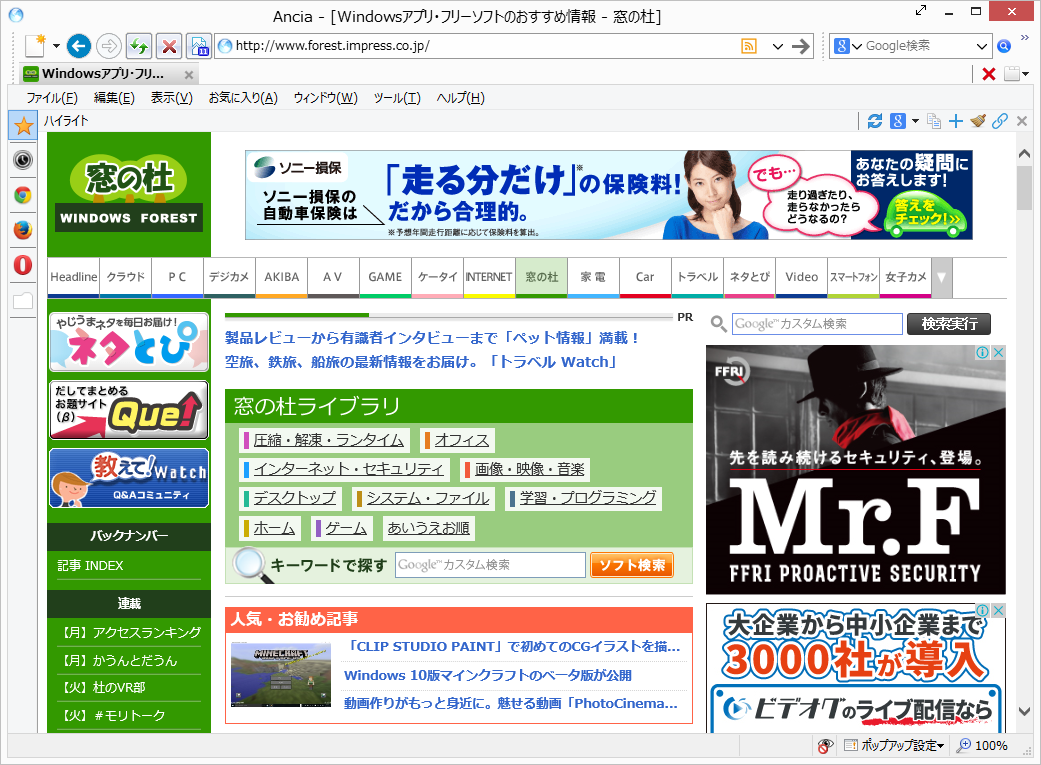
Task: Open Chrome from the sidebar icon
Action: point(22,196)
